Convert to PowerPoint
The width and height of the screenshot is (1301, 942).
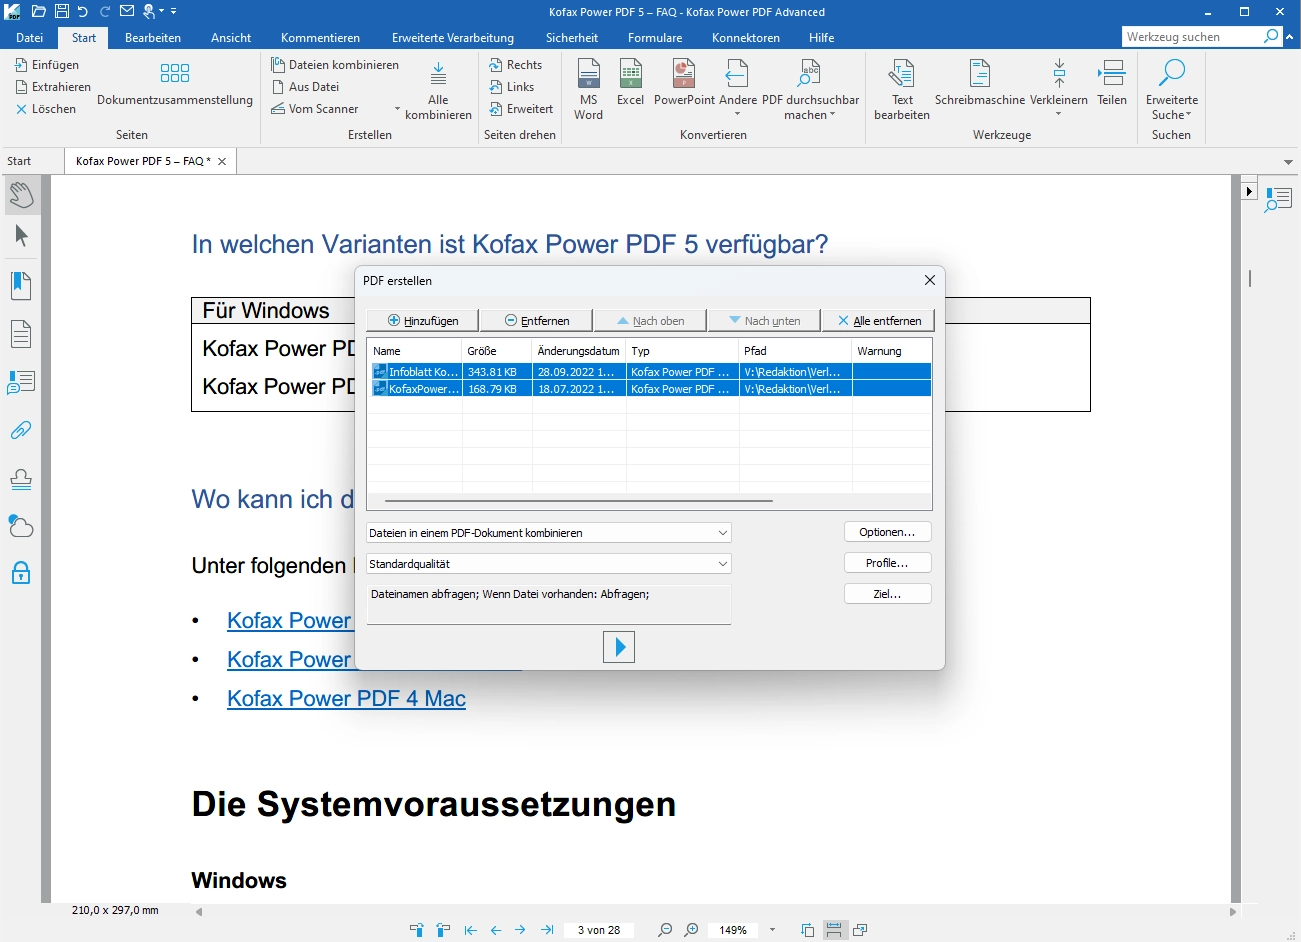[684, 82]
